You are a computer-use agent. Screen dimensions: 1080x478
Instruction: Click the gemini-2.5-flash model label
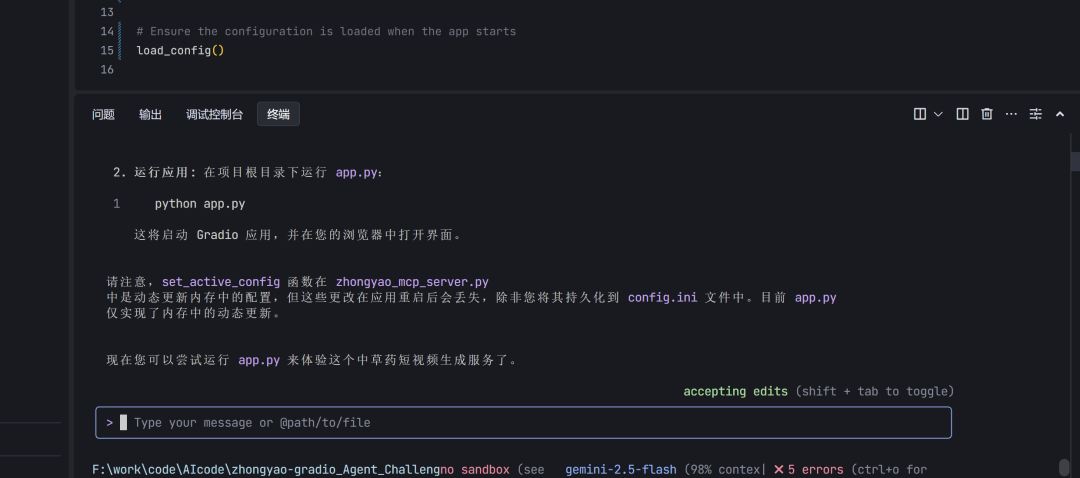(x=620, y=469)
